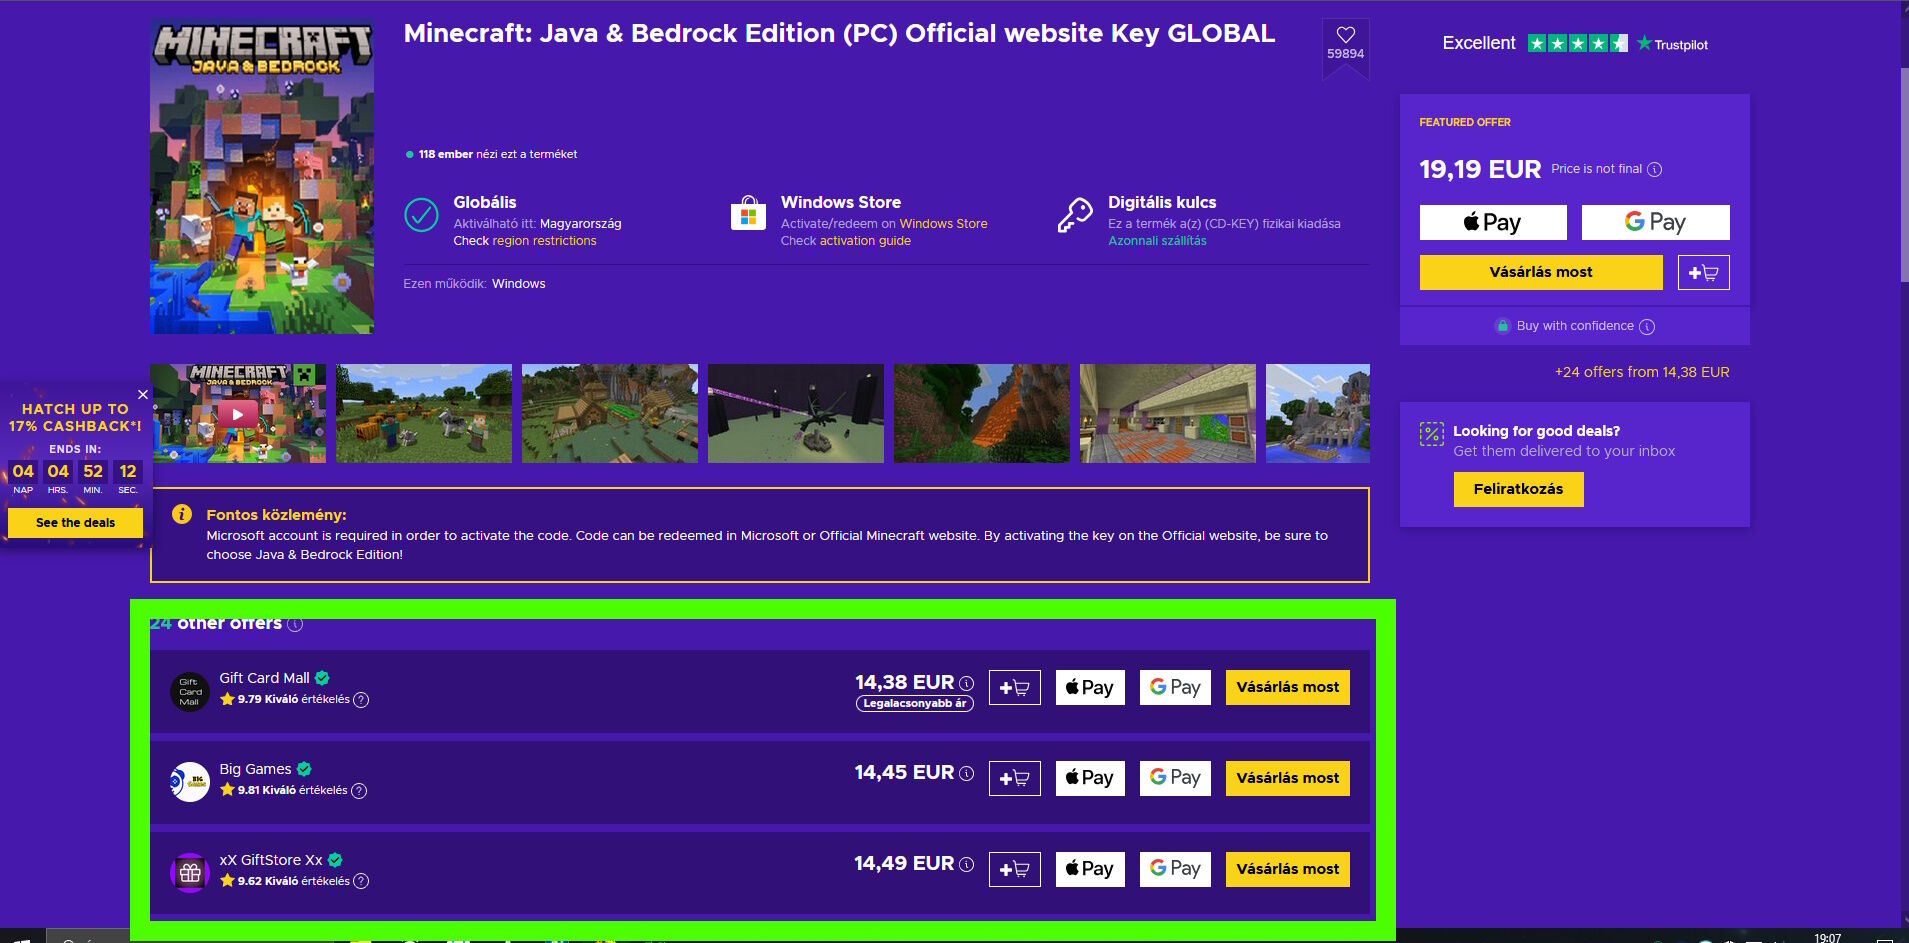Use Google Pay for xX GiftStore Xx offer

tap(1175, 869)
